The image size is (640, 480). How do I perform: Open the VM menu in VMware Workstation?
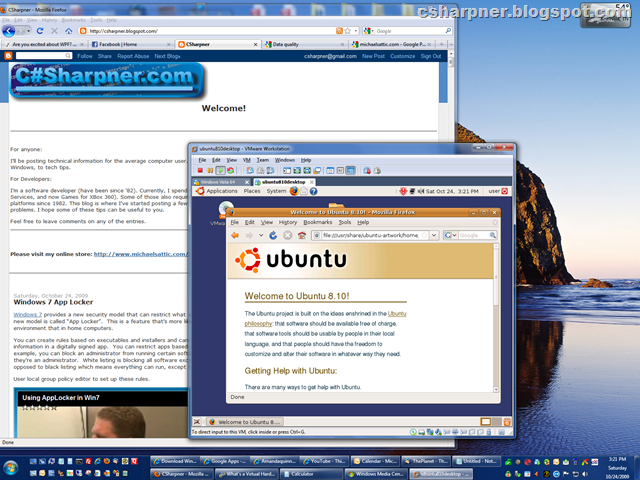(x=247, y=160)
